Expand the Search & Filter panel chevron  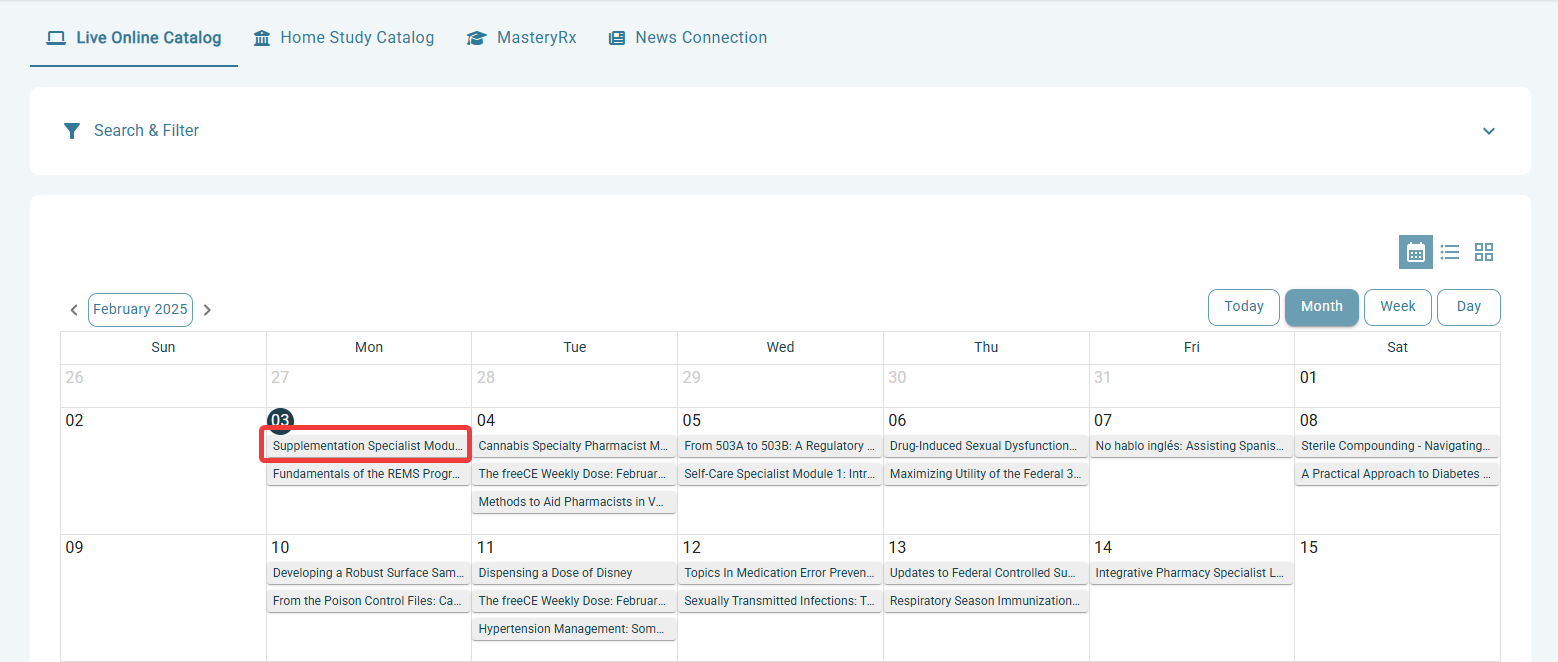[1488, 131]
